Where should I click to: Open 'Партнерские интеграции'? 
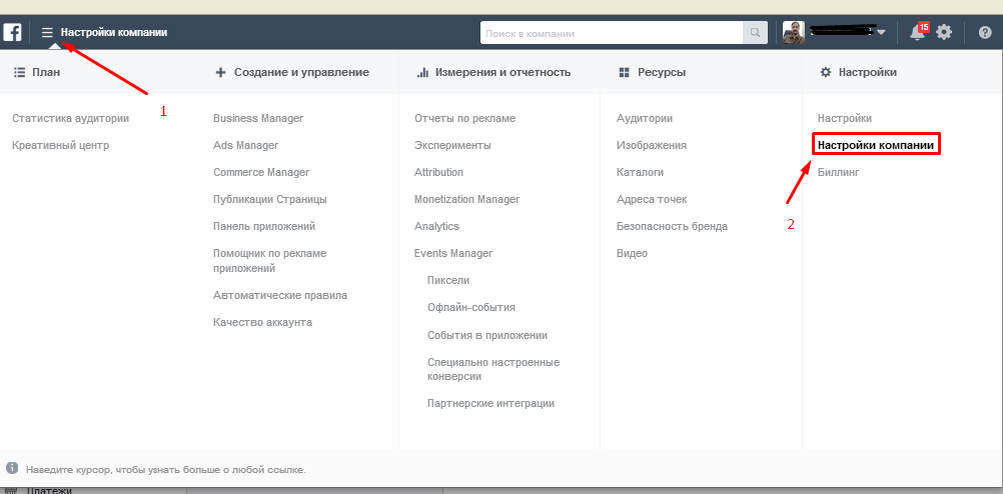coord(491,403)
